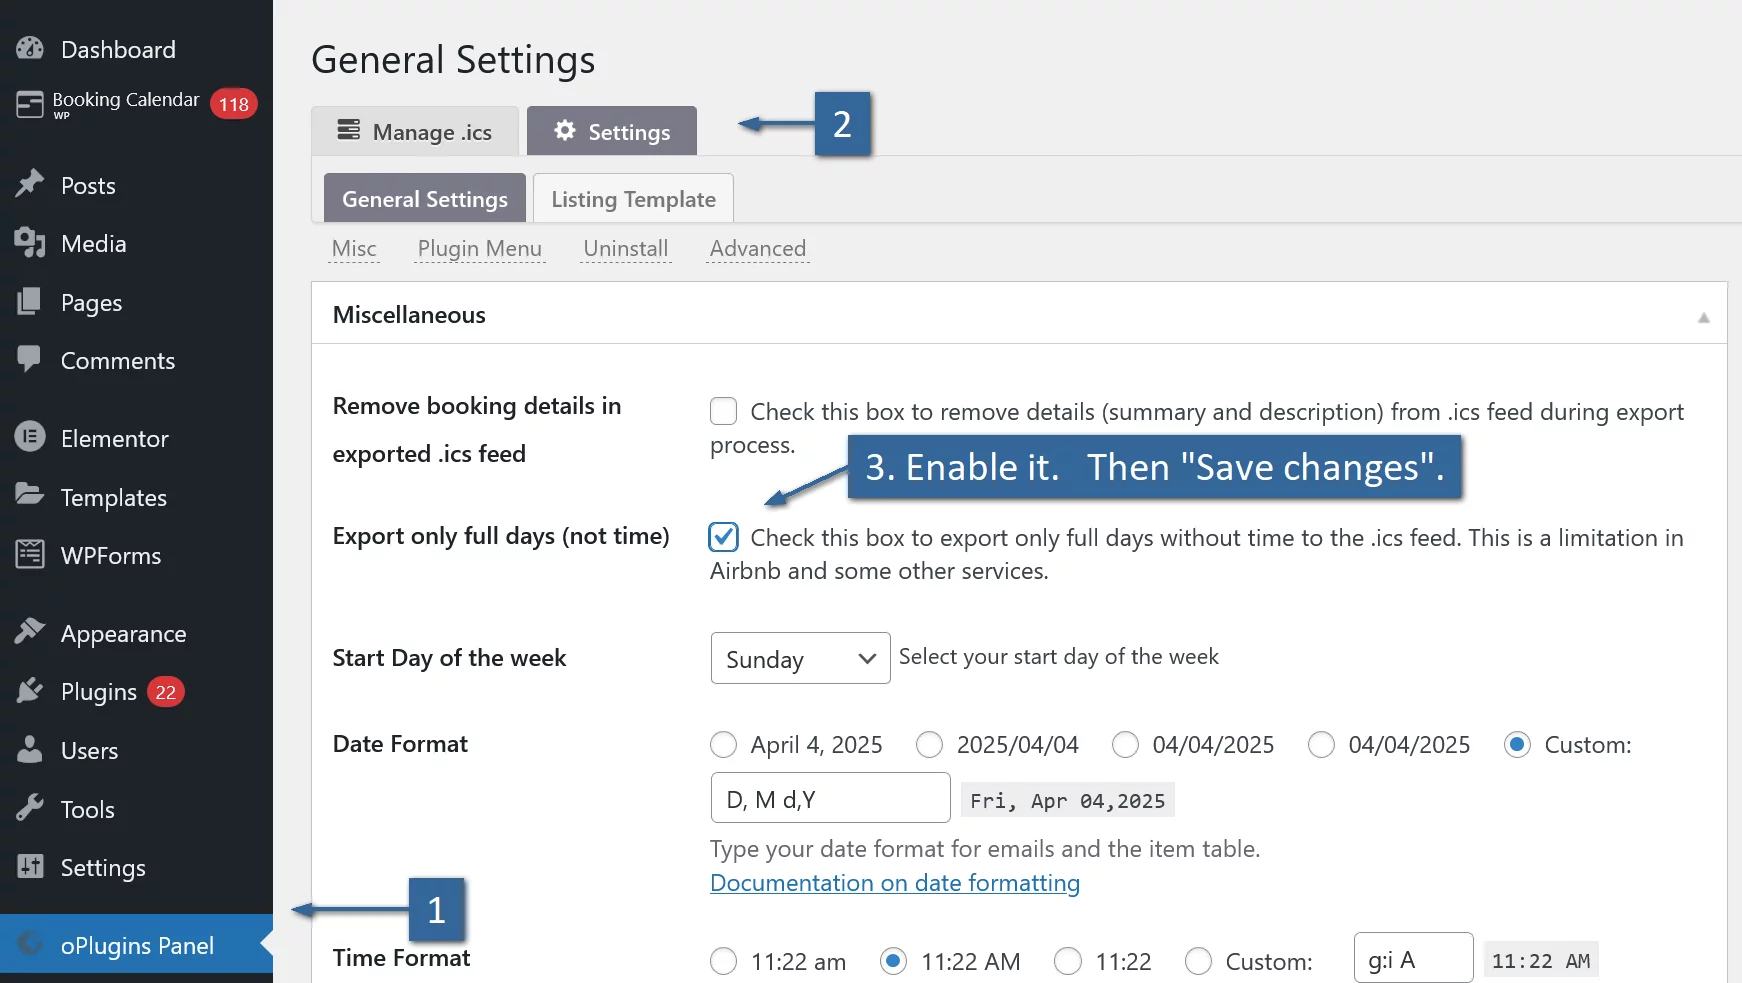The width and height of the screenshot is (1742, 983).
Task: Click the Tools wrench icon
Action: 30,807
